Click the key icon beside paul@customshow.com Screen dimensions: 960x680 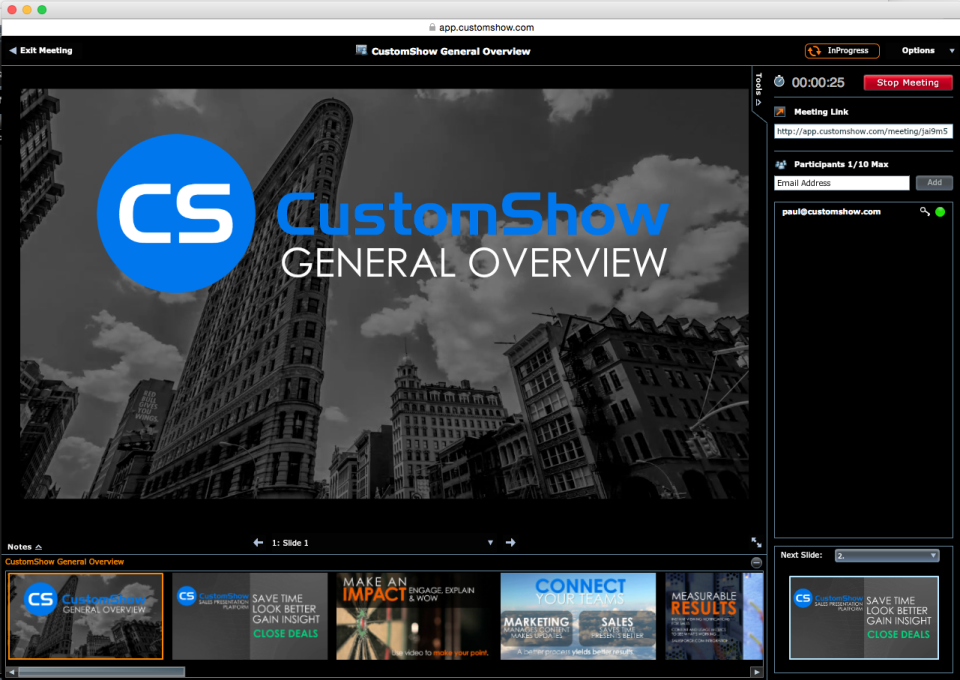[924, 211]
